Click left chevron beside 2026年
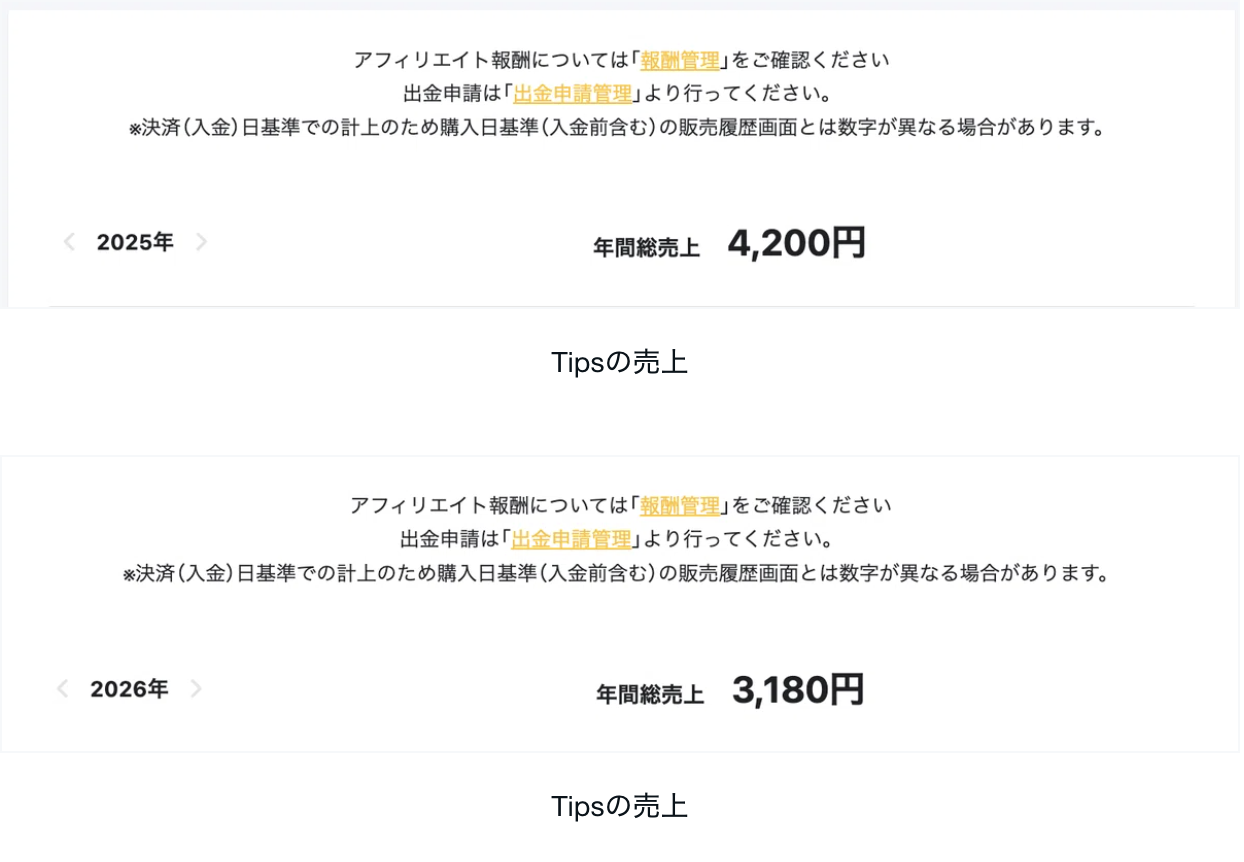The image size is (1244, 862). pos(62,689)
